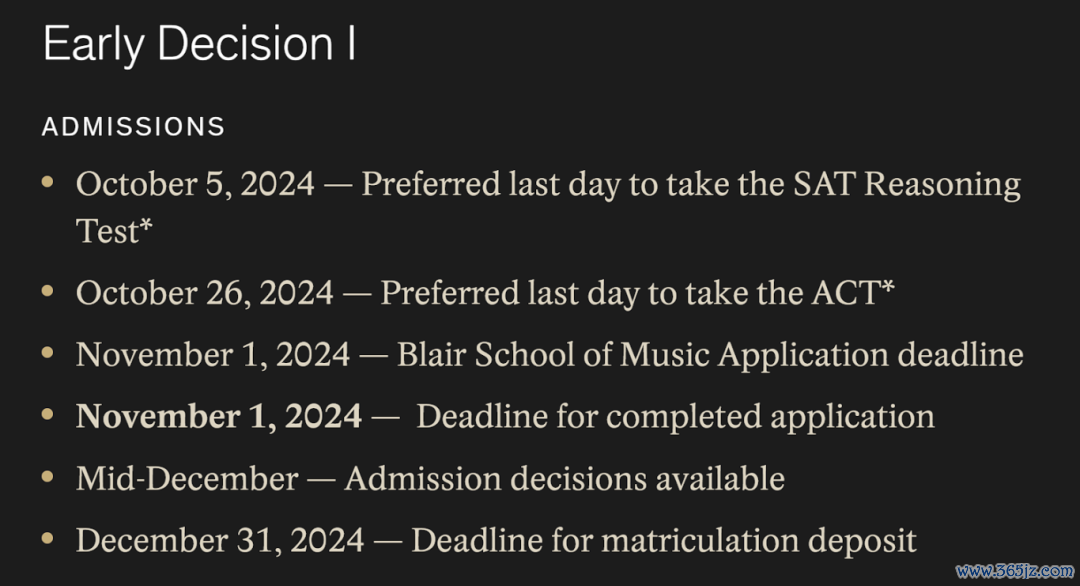The width and height of the screenshot is (1080, 586).
Task: Click the Early Decision I heading
Action: (199, 45)
